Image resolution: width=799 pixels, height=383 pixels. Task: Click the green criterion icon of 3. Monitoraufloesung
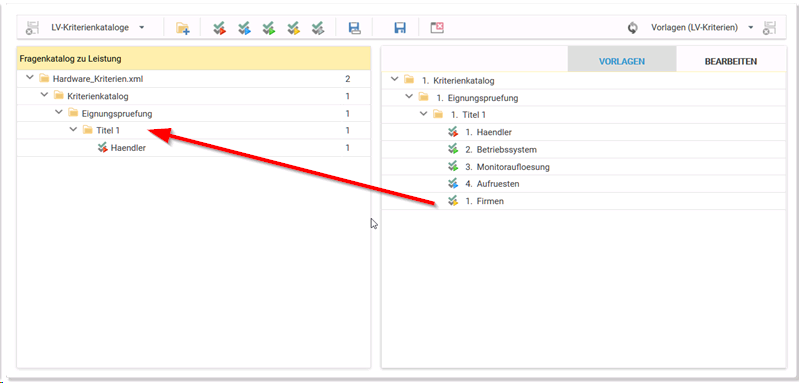click(x=453, y=167)
